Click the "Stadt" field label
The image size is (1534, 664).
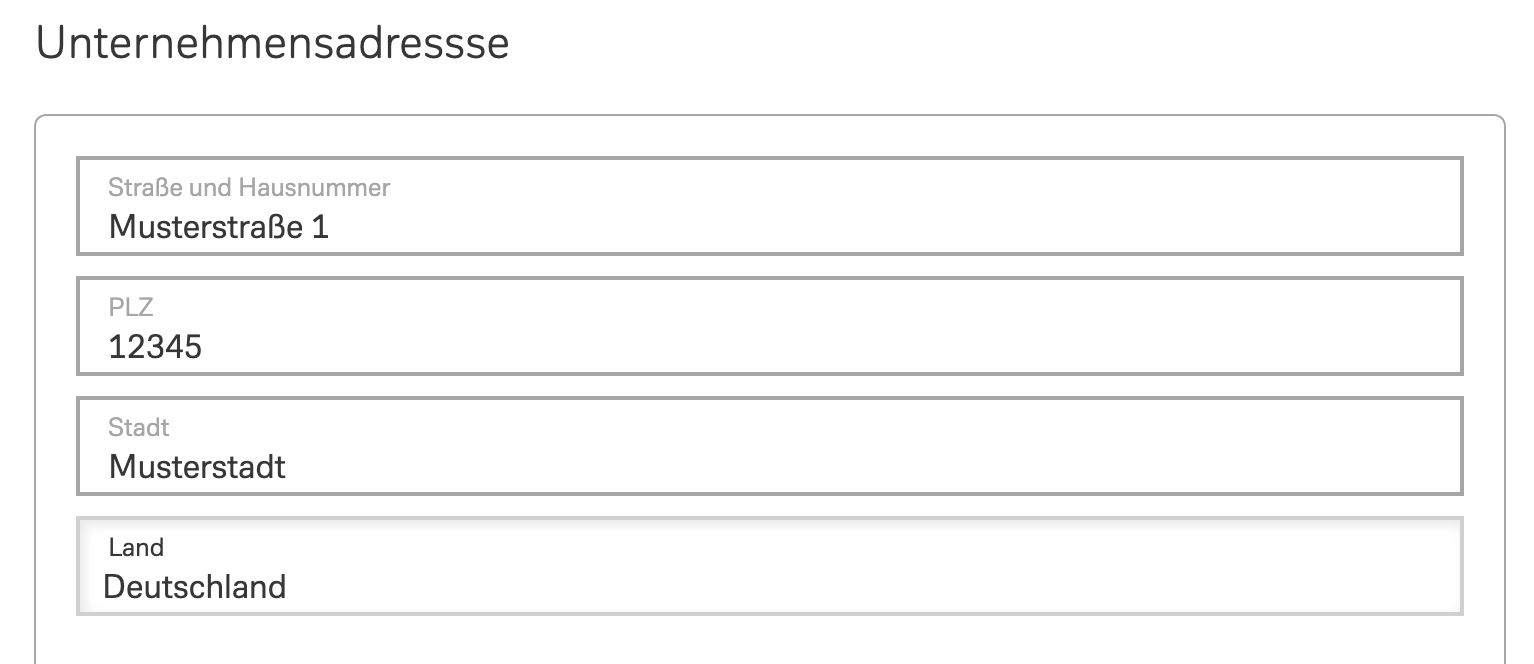coord(138,427)
